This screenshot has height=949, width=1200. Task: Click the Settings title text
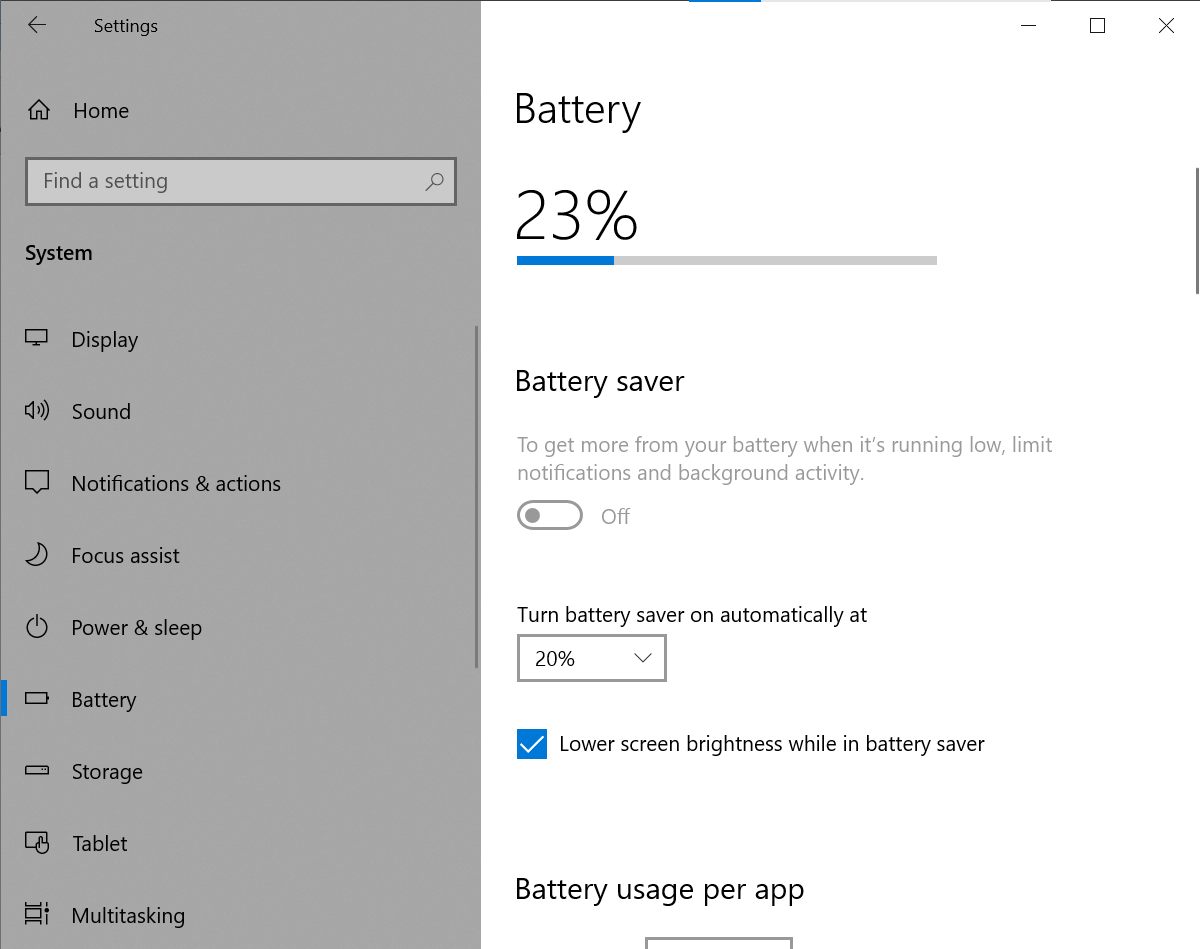pyautogui.click(x=125, y=25)
